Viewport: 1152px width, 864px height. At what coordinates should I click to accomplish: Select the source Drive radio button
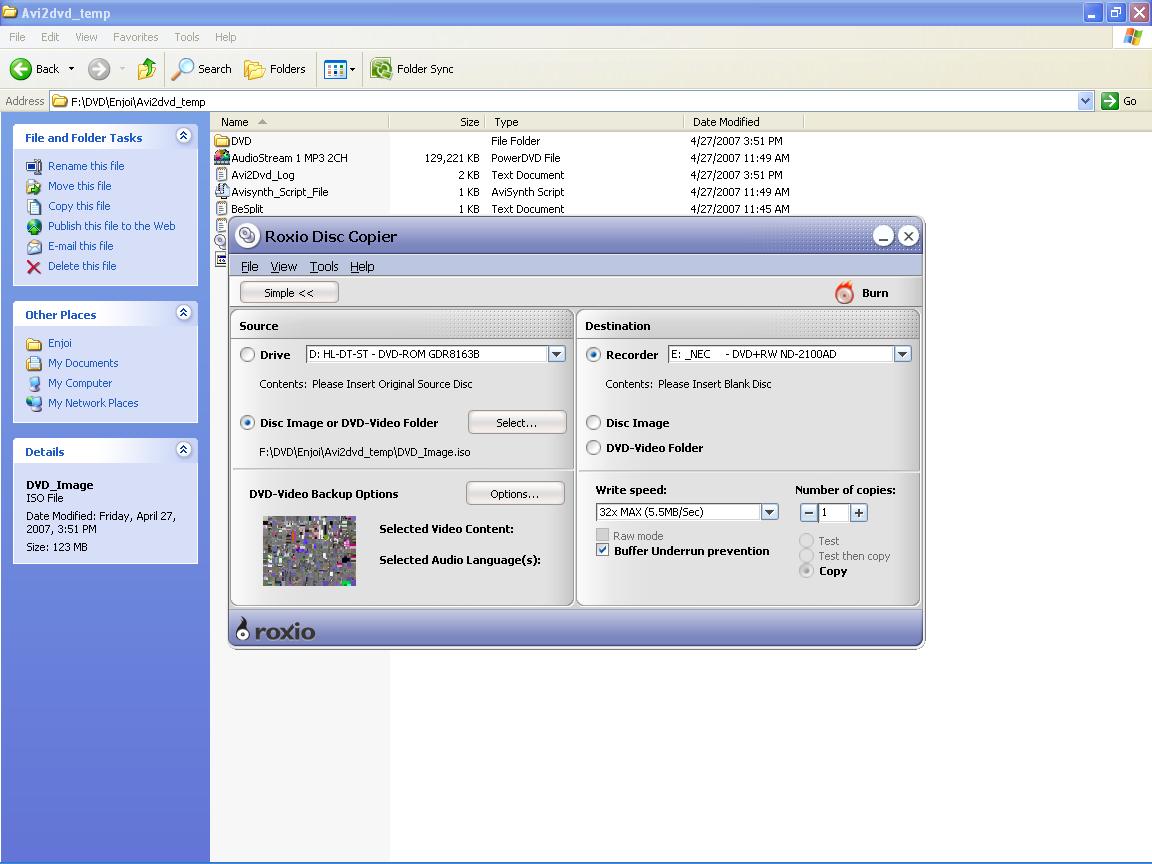coord(248,355)
